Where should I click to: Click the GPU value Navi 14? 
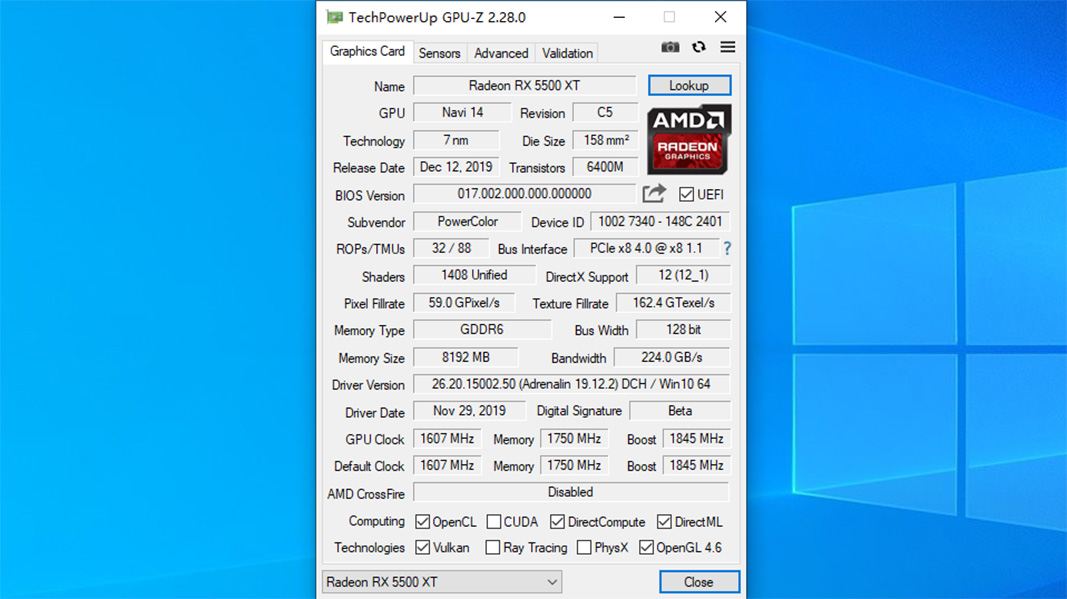463,112
